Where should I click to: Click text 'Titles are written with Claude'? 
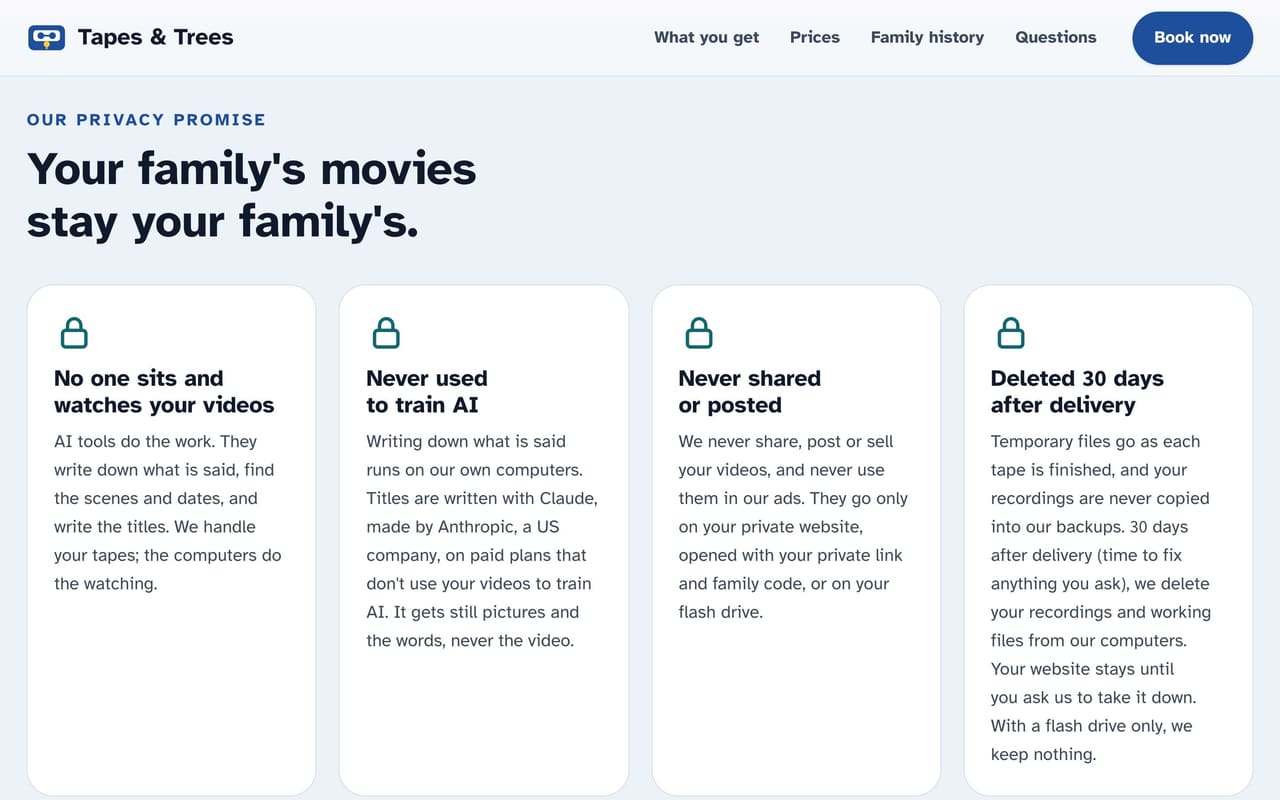[x=482, y=498]
